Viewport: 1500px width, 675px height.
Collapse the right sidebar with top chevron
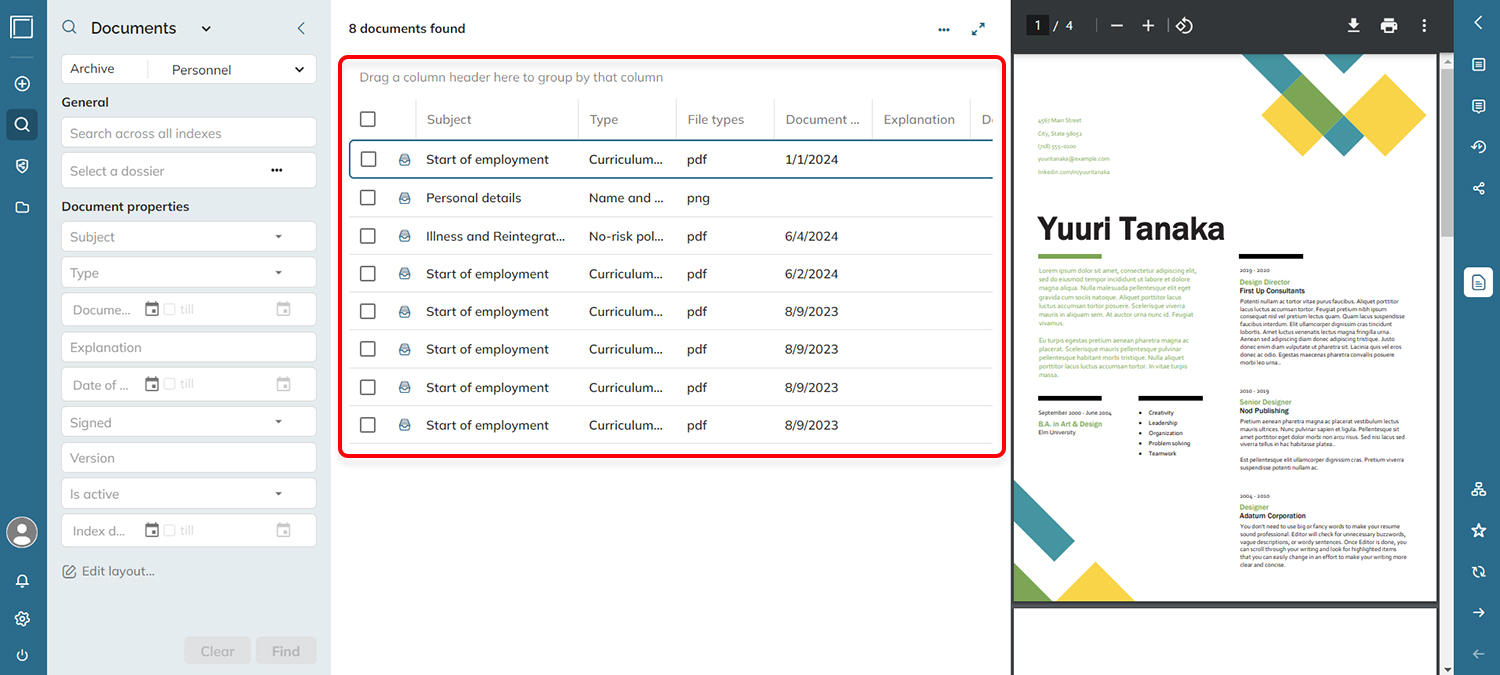1479,23
